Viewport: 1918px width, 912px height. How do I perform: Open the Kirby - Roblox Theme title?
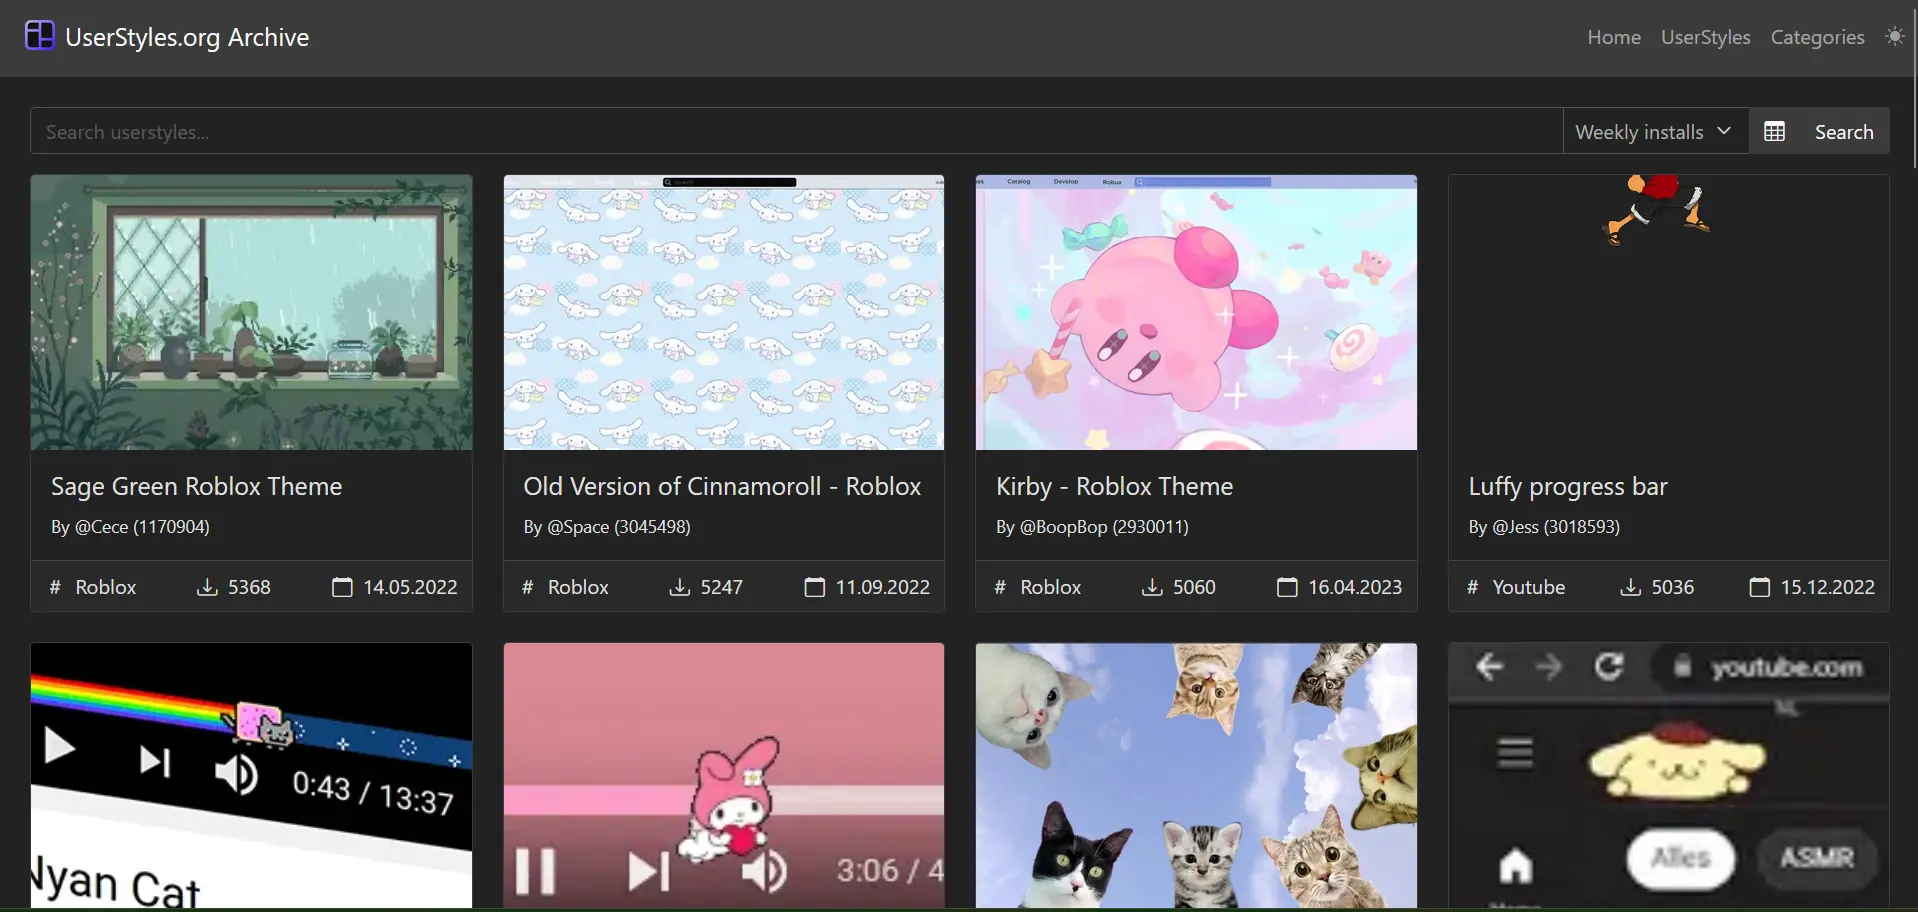coord(1114,486)
